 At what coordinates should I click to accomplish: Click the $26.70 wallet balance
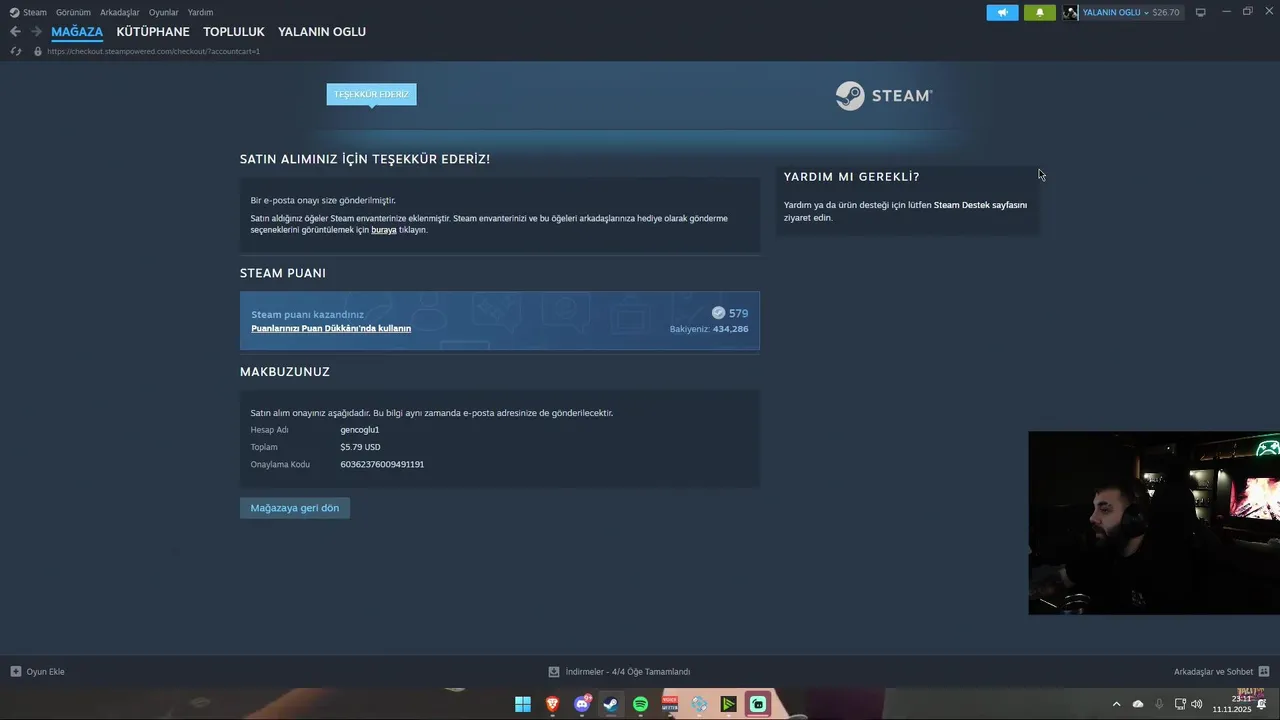1166,12
